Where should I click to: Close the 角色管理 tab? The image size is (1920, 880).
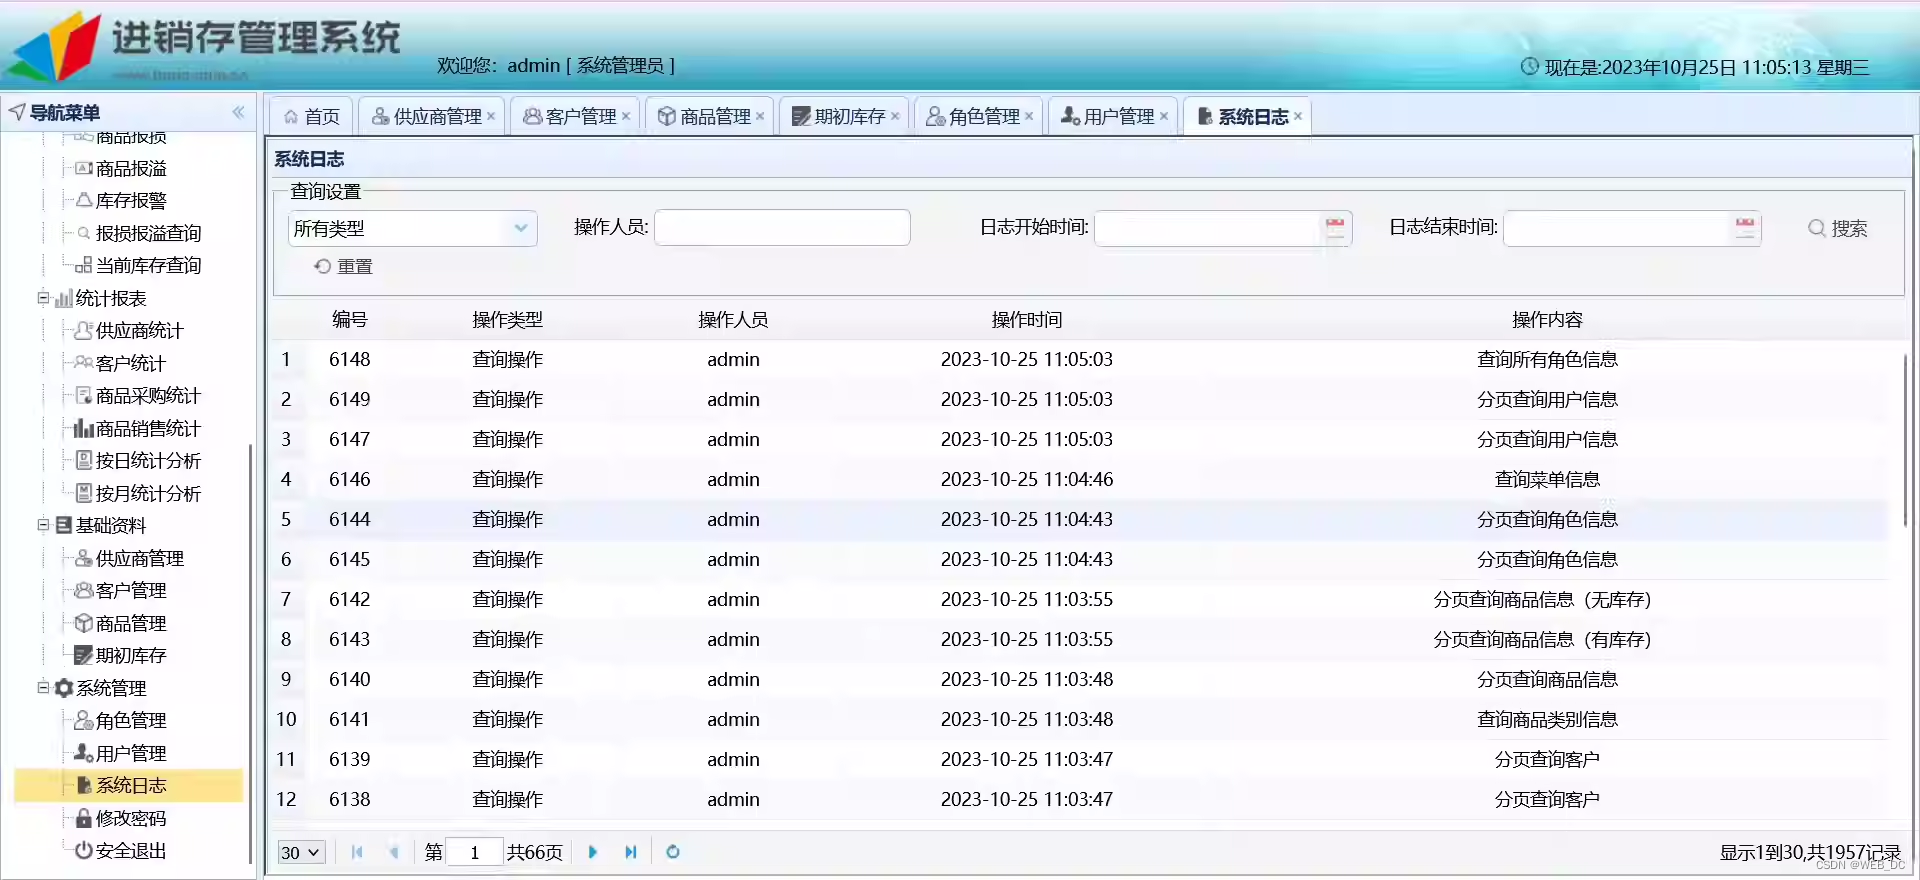point(1029,116)
